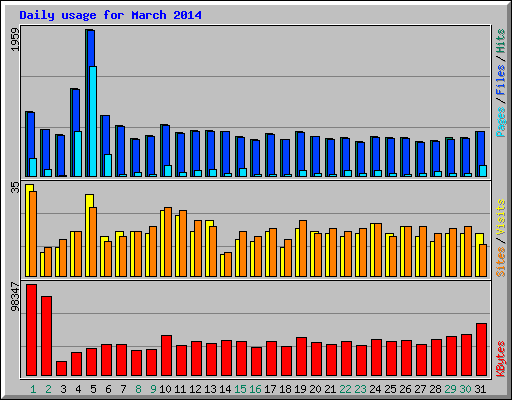
Task: Click day 25 on the x-axis
Action: tap(390, 389)
